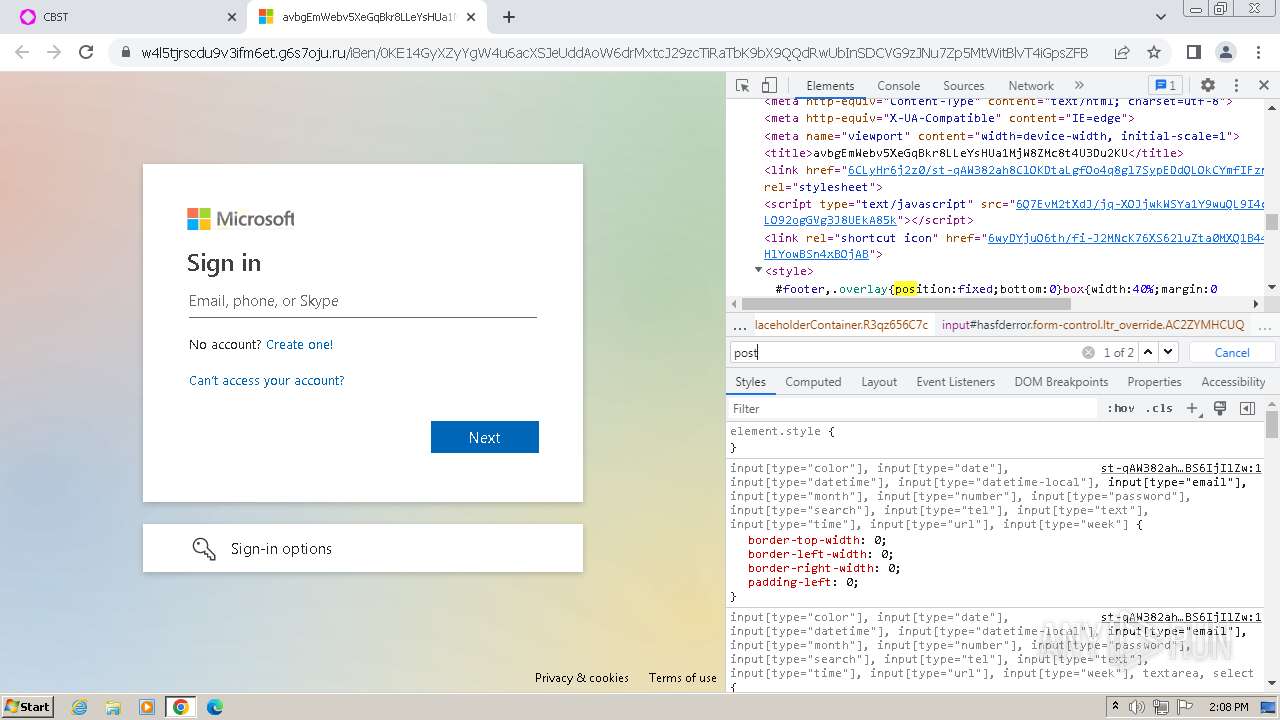Click the browser back arrow
Image resolution: width=1280 pixels, height=720 pixels.
click(x=22, y=52)
